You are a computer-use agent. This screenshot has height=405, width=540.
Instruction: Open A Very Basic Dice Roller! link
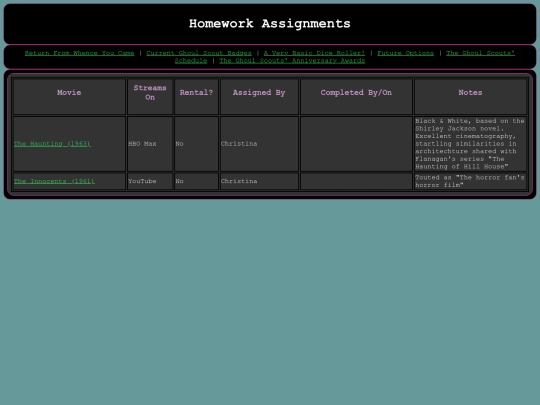point(314,53)
